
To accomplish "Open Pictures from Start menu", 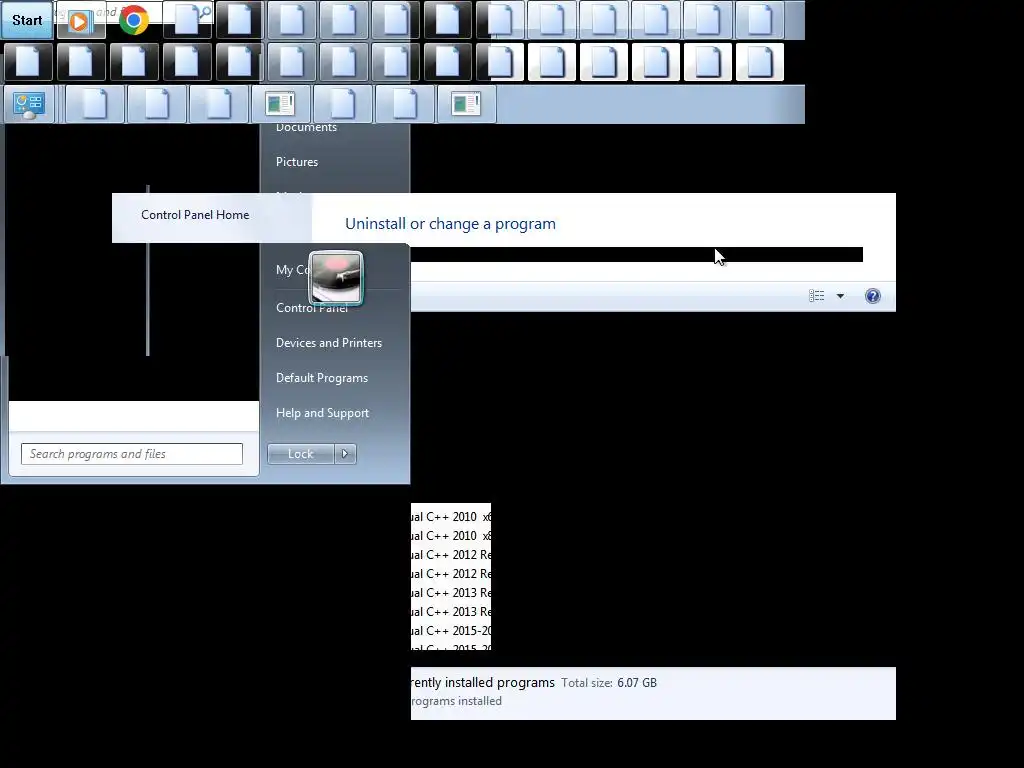I will [x=296, y=162].
